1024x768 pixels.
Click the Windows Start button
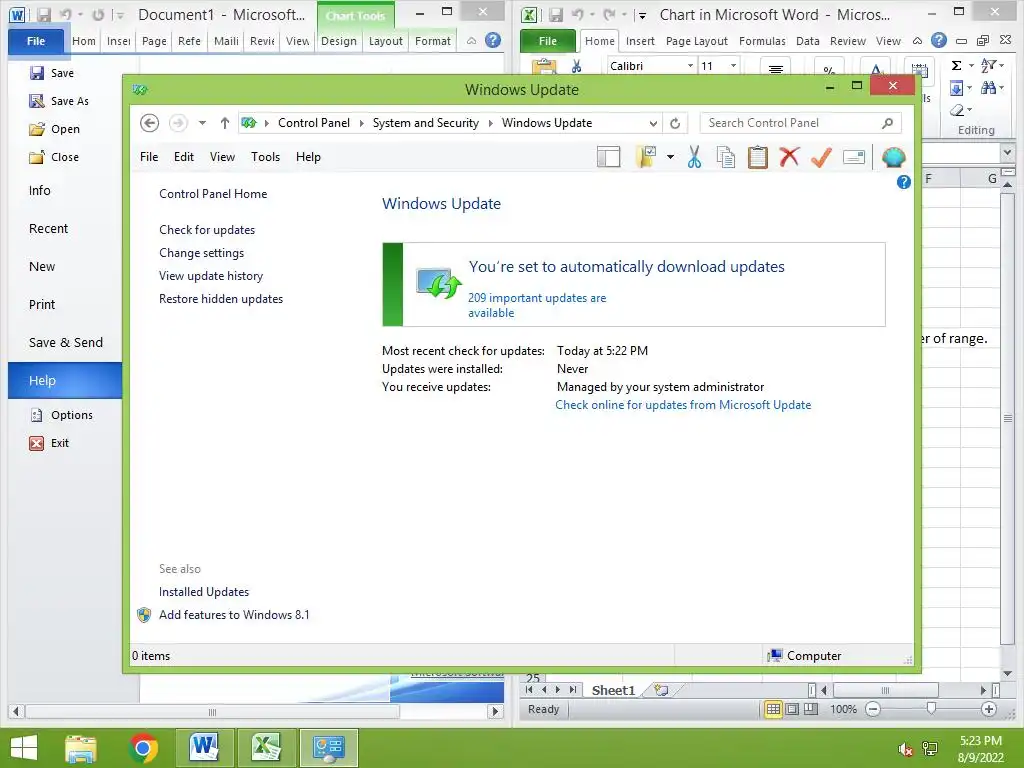pyautogui.click(x=24, y=748)
